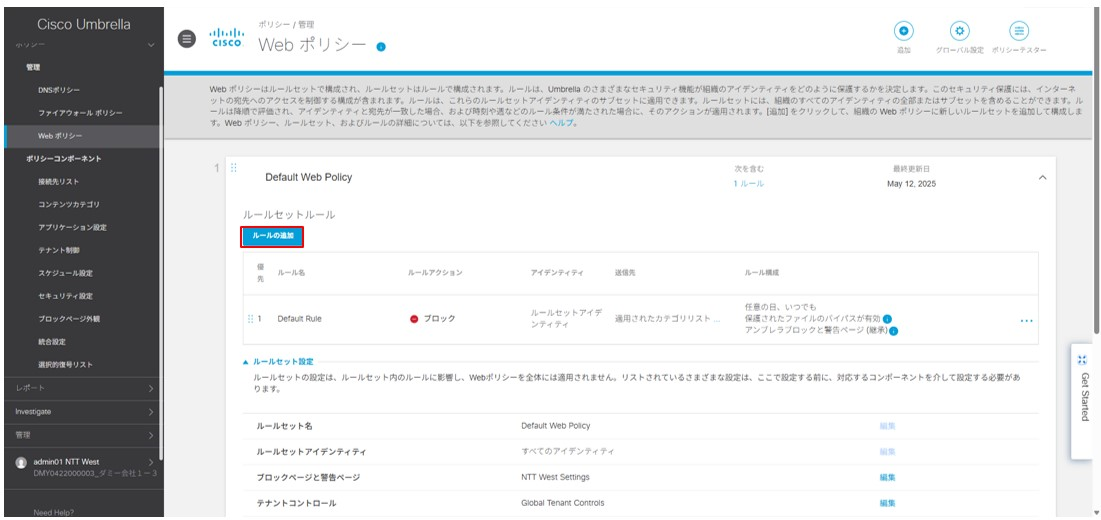The width and height of the screenshot is (1101, 520).
Task: Click the May 12, 2025 date
Action: (911, 184)
